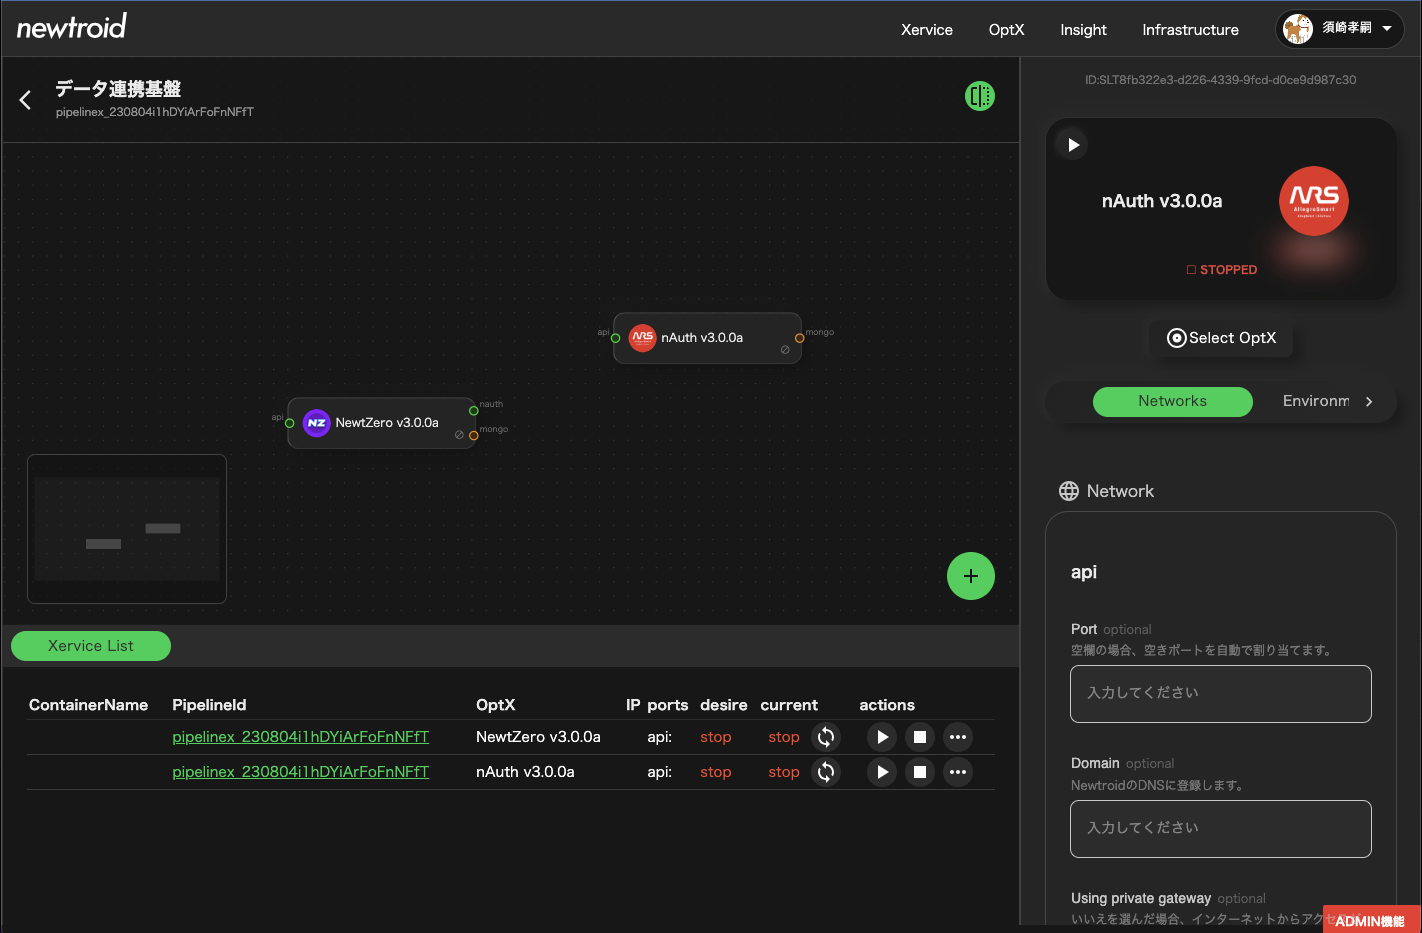The width and height of the screenshot is (1422, 933).
Task: Add a new xervice with the green plus button
Action: tap(971, 576)
